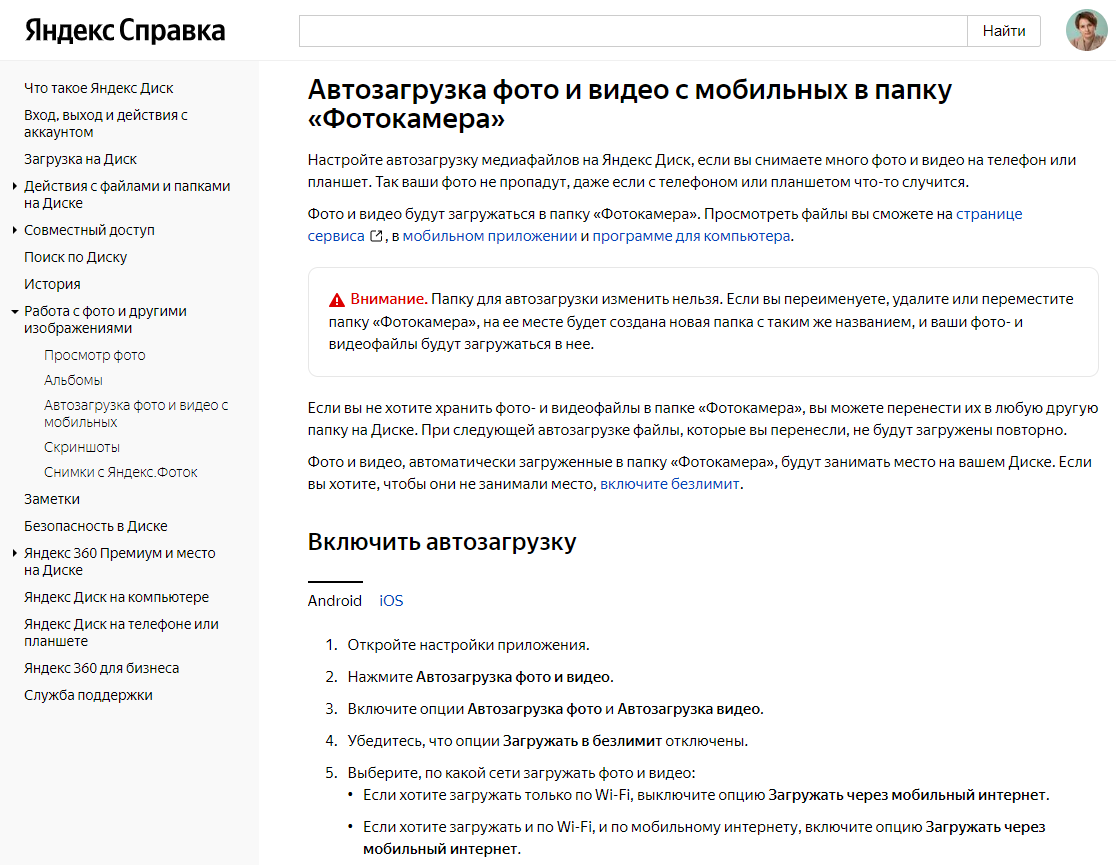Image resolution: width=1116 pixels, height=865 pixels.
Task: Click 'Загружать в безлимит' bold text
Action: [582, 740]
